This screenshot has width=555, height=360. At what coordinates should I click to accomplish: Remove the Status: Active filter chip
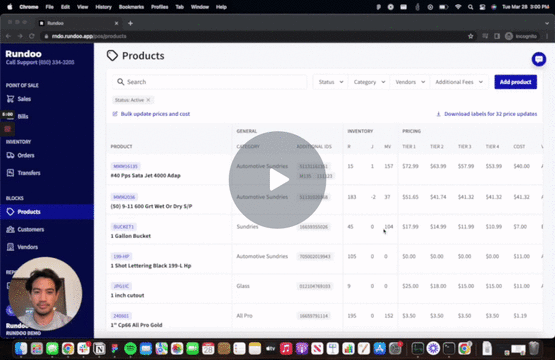point(148,100)
